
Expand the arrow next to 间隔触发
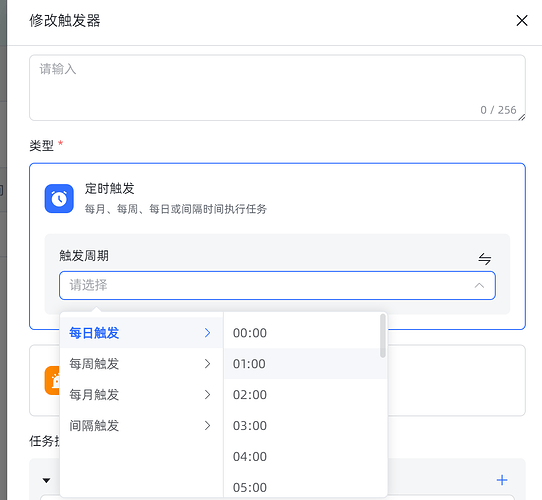207,426
